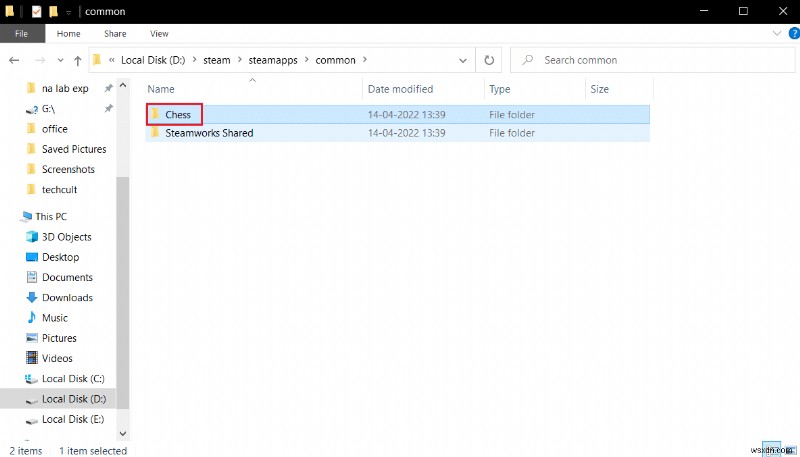The image size is (800, 457).
Task: Open Screenshots folder in sidebar
Action: [68, 169]
